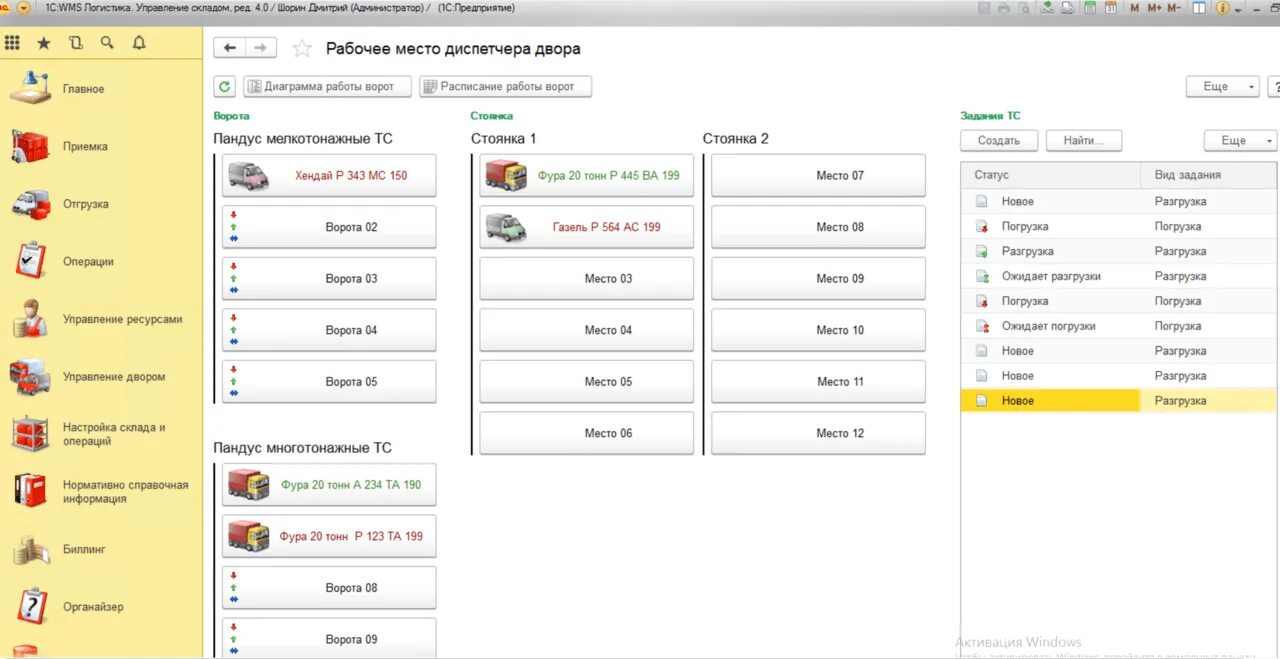
Task: Open favorites star in top panel
Action: coord(43,43)
